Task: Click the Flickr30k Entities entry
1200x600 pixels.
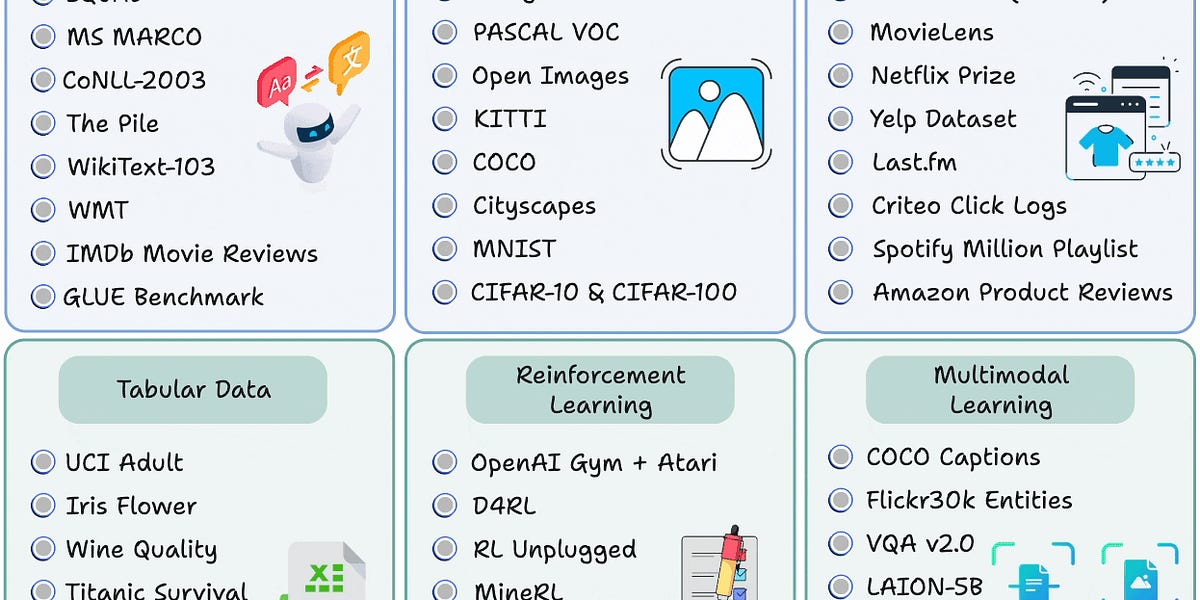Action: [969, 500]
